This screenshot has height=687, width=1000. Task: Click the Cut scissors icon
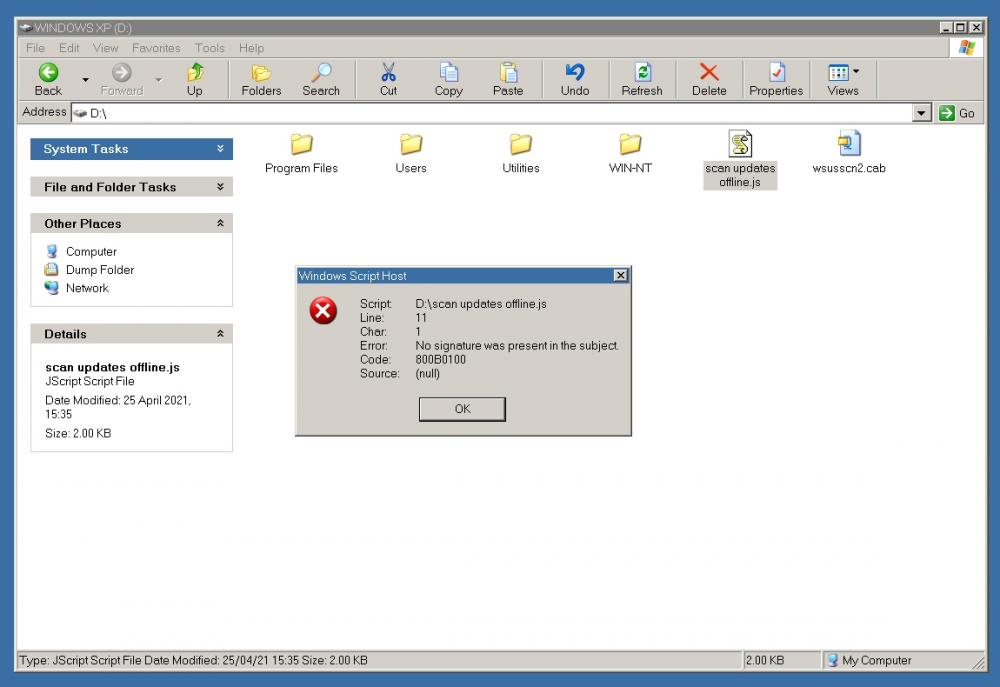(x=388, y=73)
